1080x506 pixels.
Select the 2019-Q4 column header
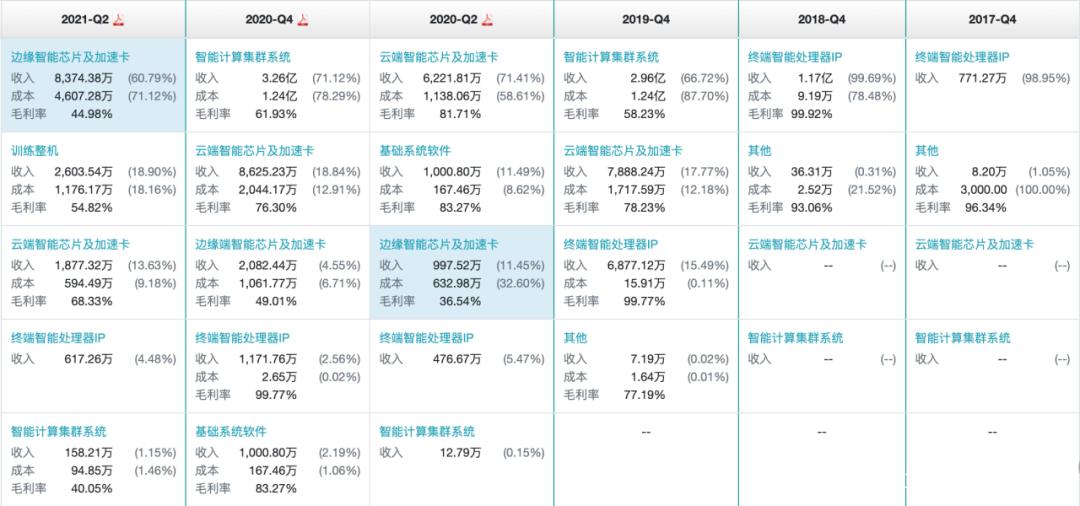[645, 19]
